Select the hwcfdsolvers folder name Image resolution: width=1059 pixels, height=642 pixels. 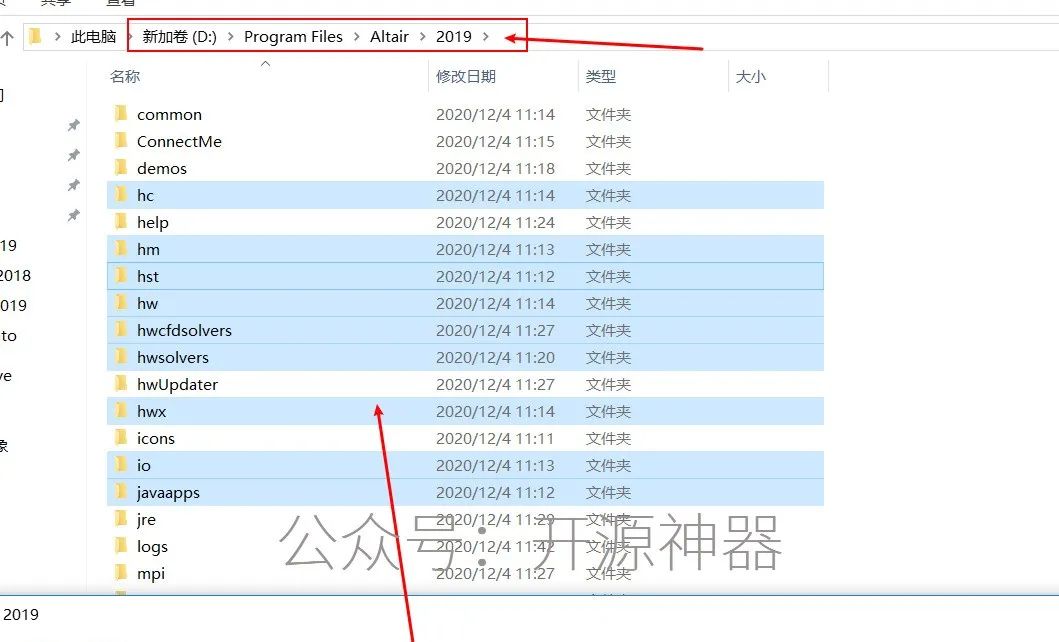coord(184,331)
